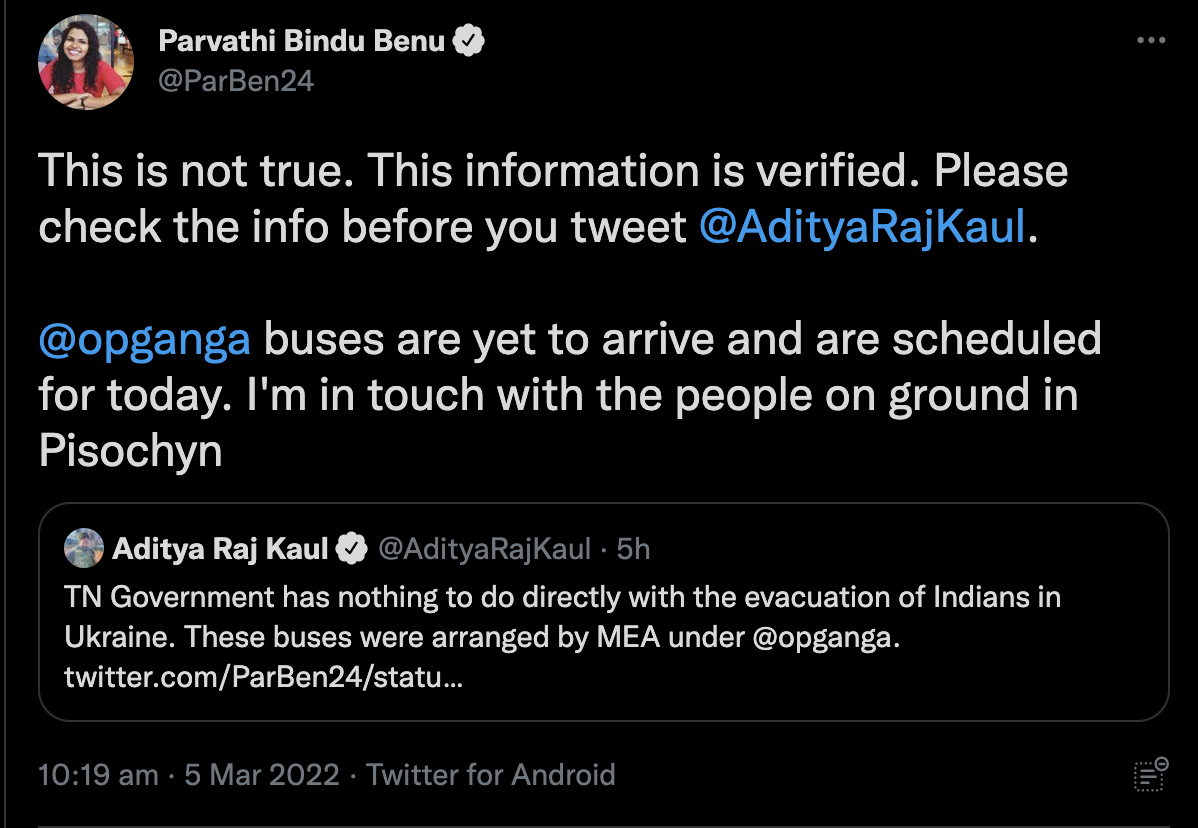Follow the blue @AdityaRajKaul mention link
Screen dimensions: 1198x828
pos(862,227)
